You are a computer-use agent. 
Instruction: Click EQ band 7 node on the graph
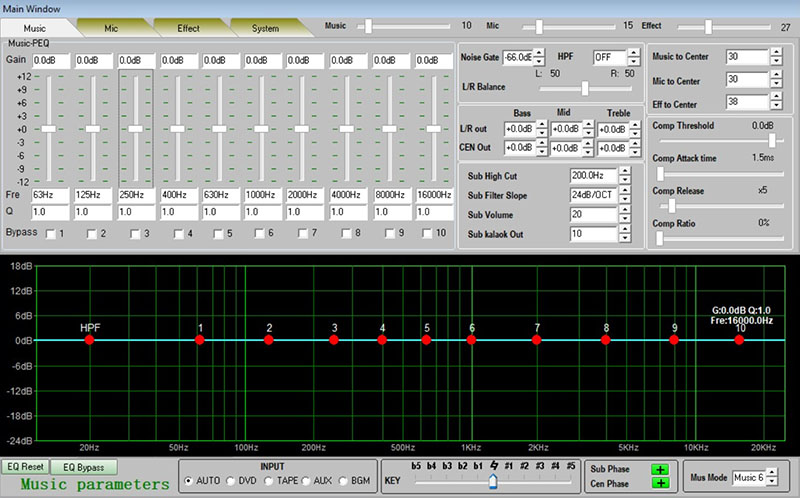pos(537,340)
